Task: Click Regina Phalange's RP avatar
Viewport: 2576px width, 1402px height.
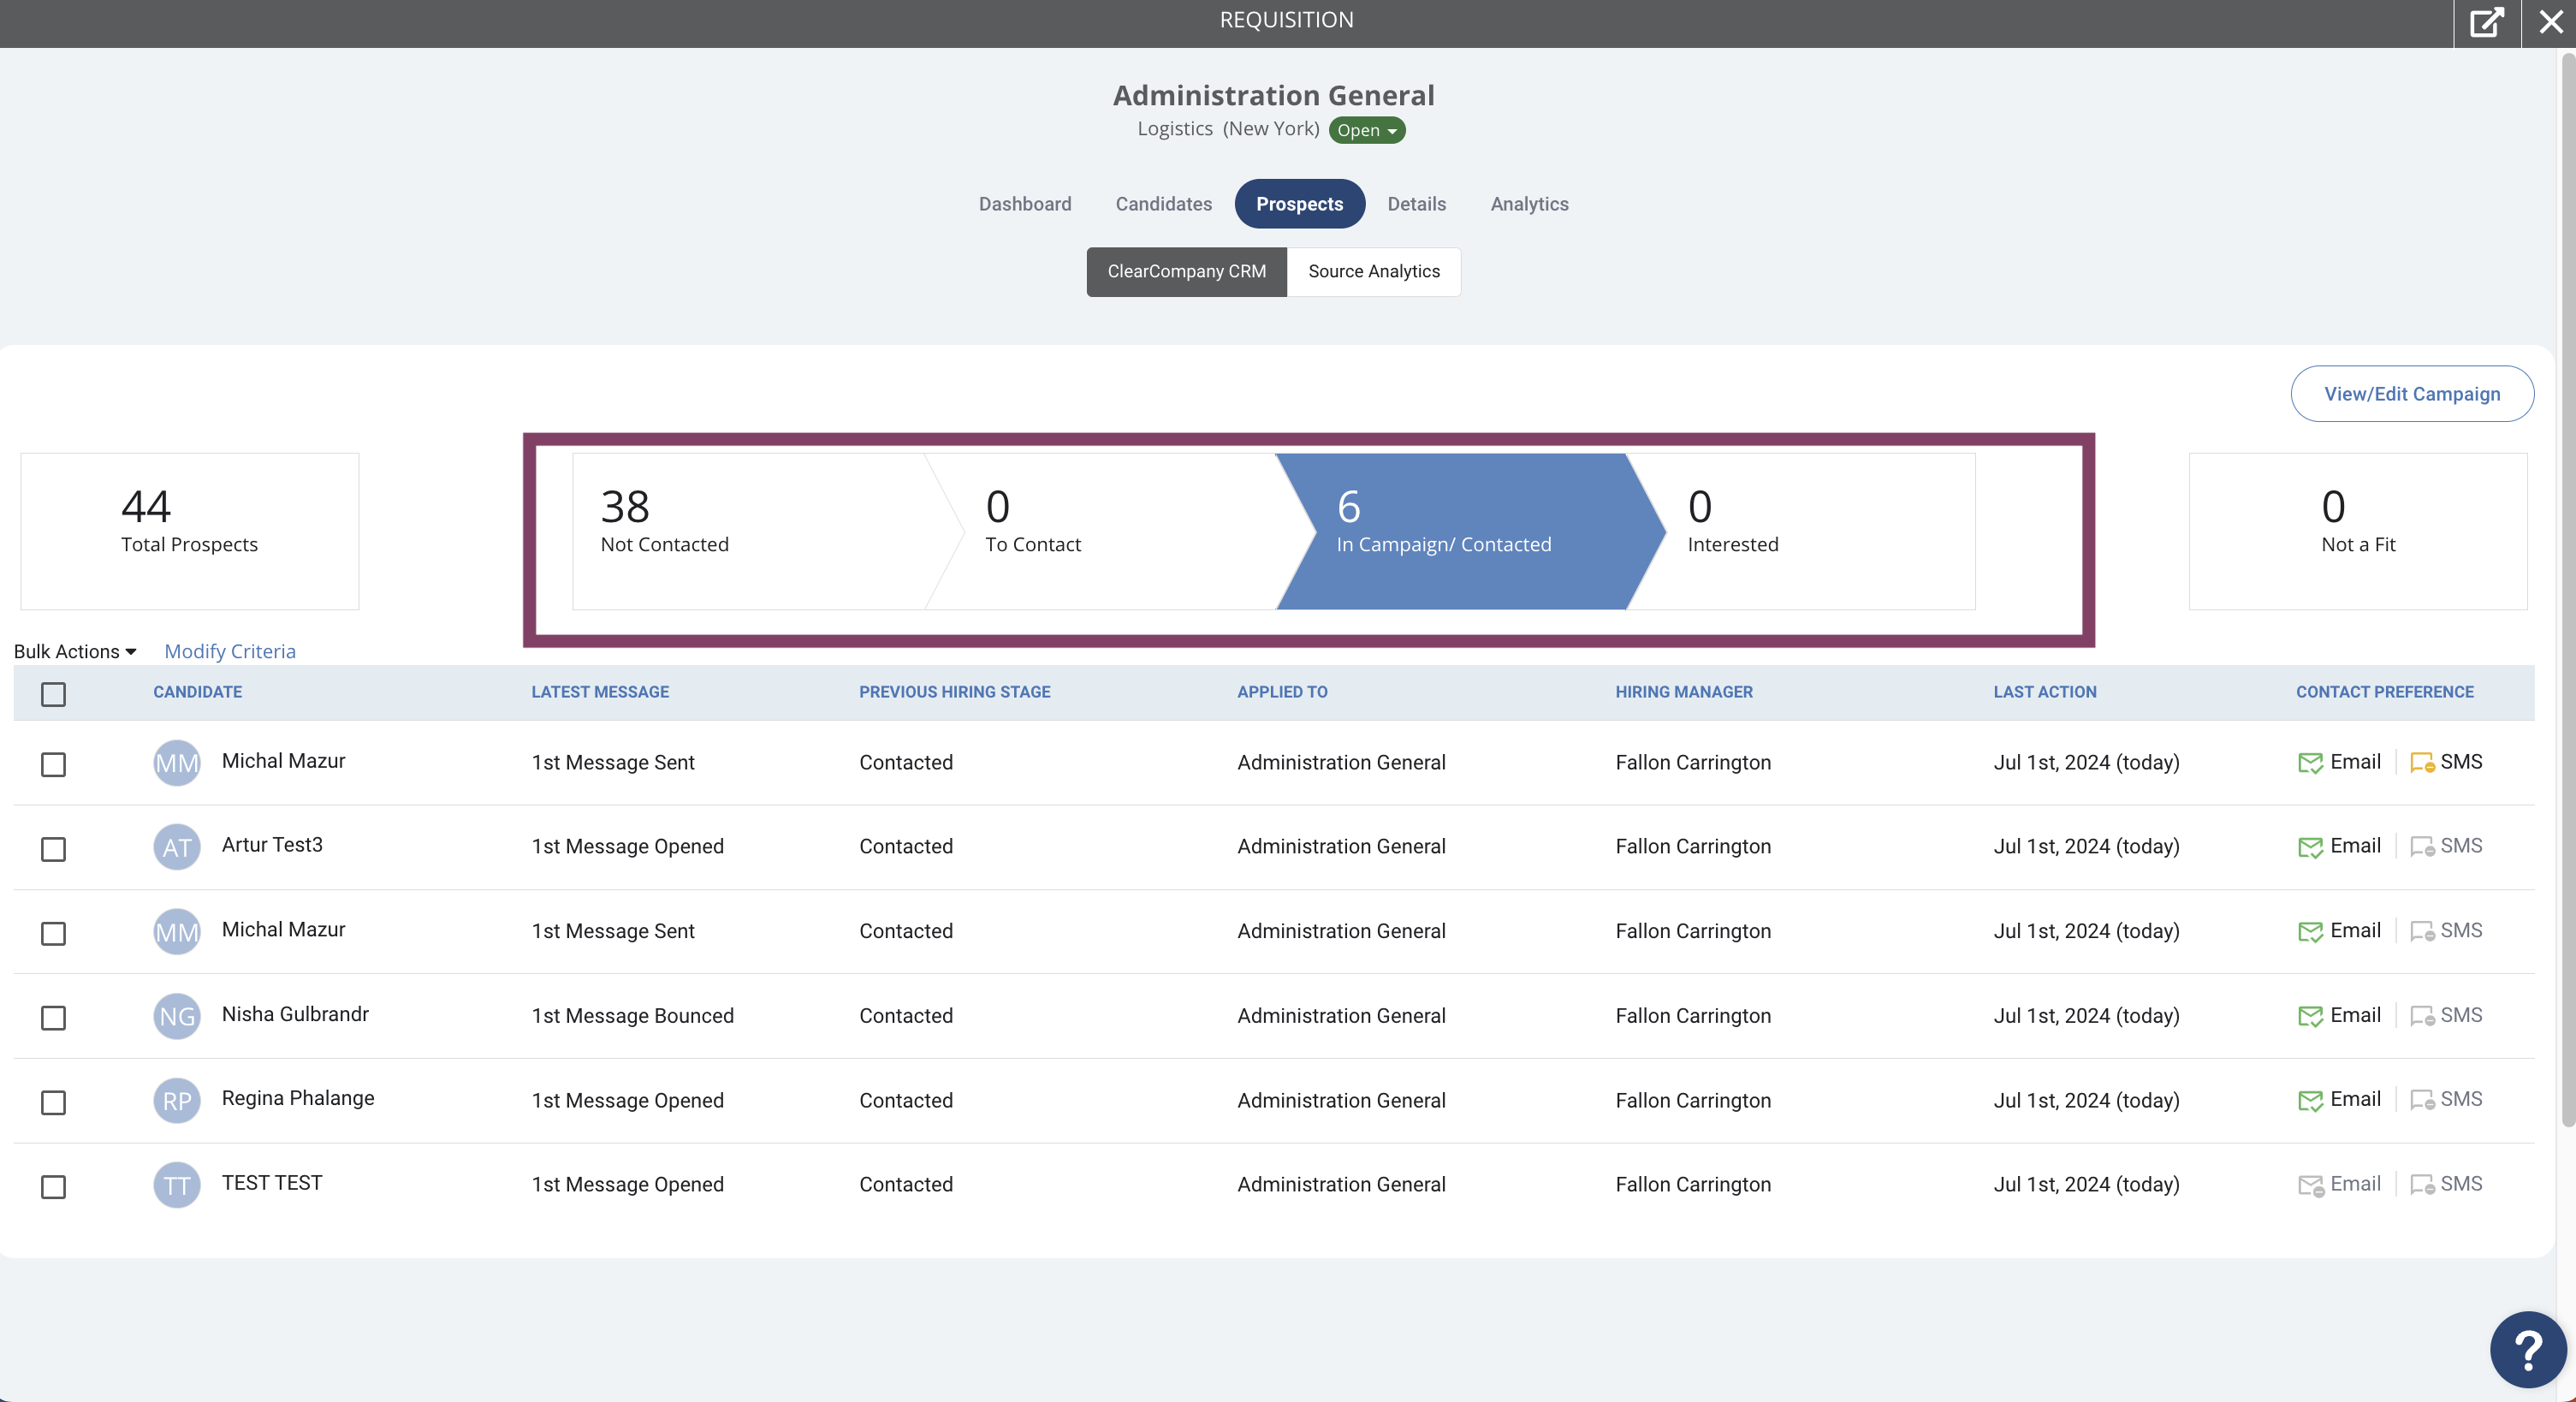Action: (177, 1100)
